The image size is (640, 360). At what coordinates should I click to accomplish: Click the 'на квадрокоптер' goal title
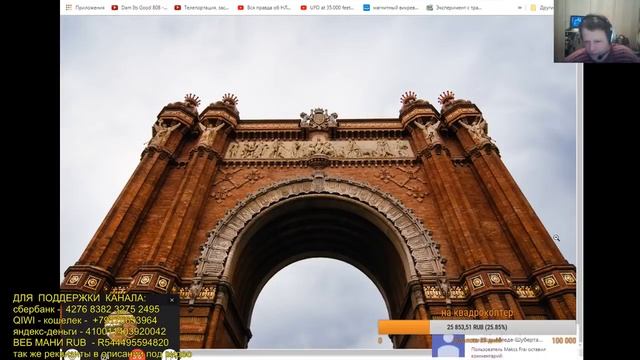(477, 313)
